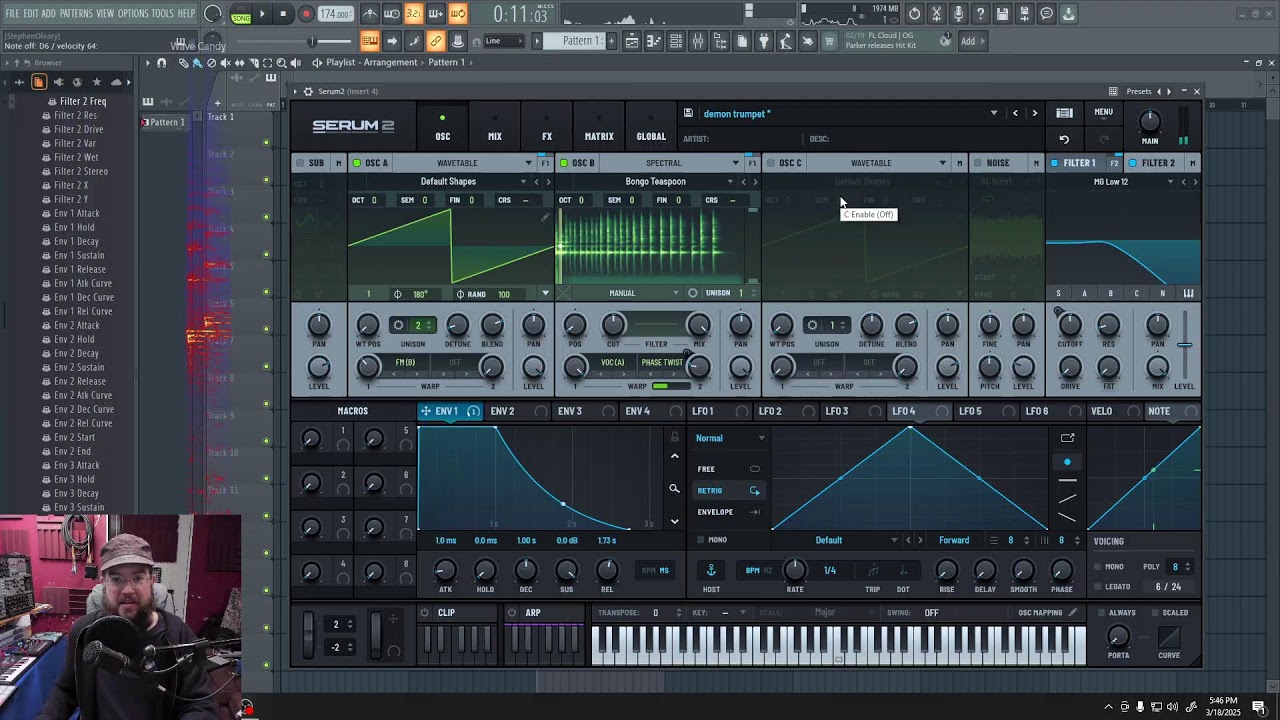
Task: Select the ENVELOPE LFO trigger mode
Action: [x=728, y=512]
